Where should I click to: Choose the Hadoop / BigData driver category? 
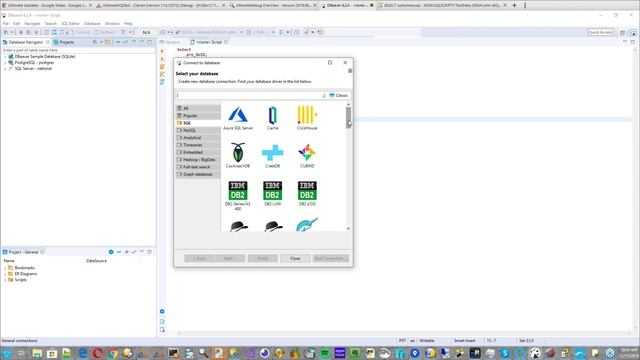(198, 160)
